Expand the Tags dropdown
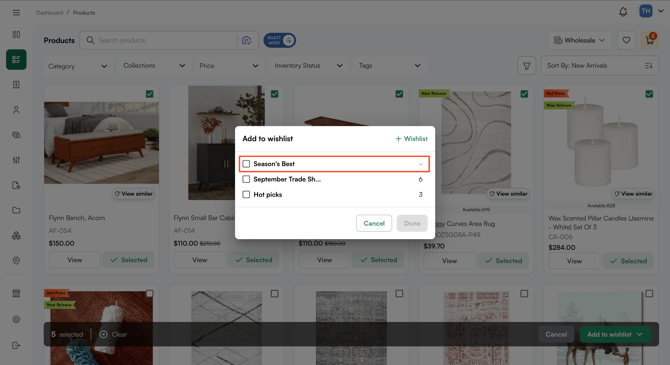Viewport: 670px width, 365px height. click(x=390, y=66)
